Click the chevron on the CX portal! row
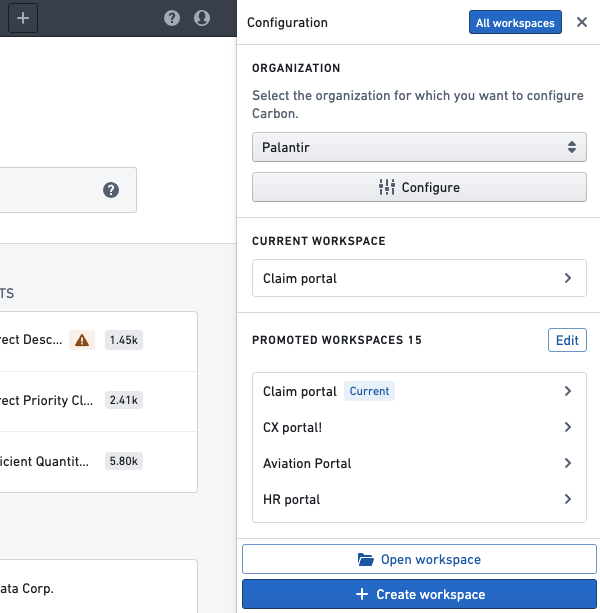The image size is (600, 613). [x=568, y=427]
